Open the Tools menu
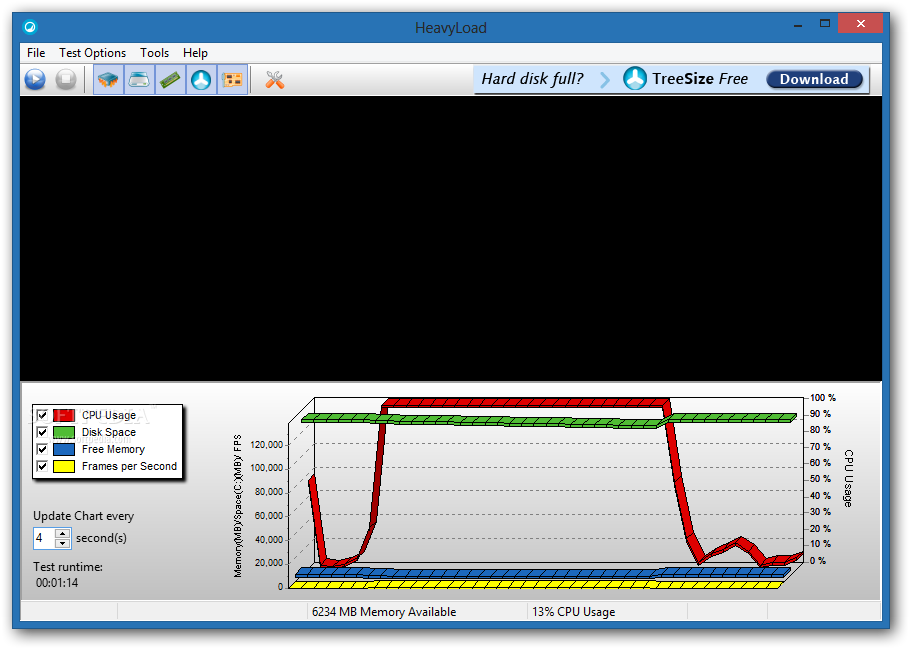Image resolution: width=910 pixels, height=649 pixels. (x=154, y=53)
